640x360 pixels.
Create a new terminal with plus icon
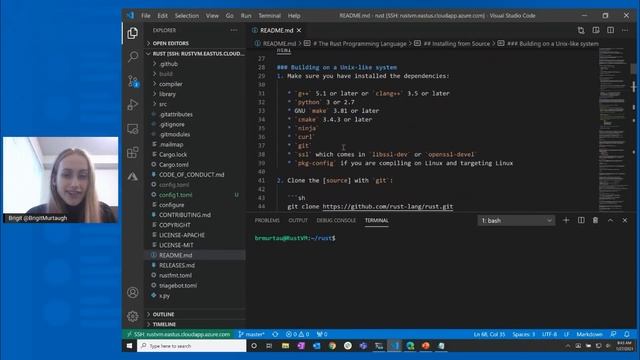tap(566, 220)
